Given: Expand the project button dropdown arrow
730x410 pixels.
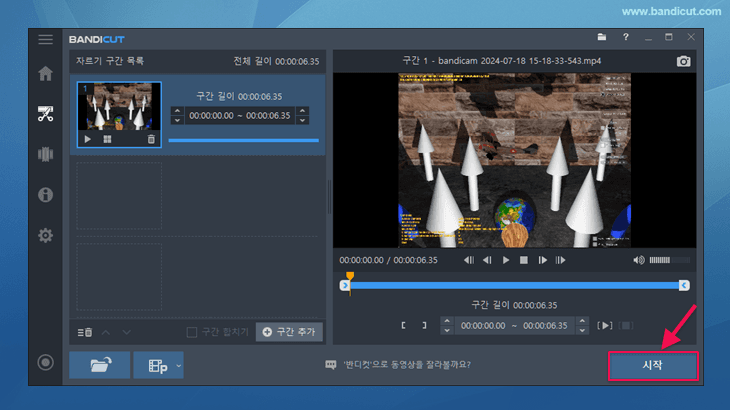Looking at the screenshot, I should 178,365.
